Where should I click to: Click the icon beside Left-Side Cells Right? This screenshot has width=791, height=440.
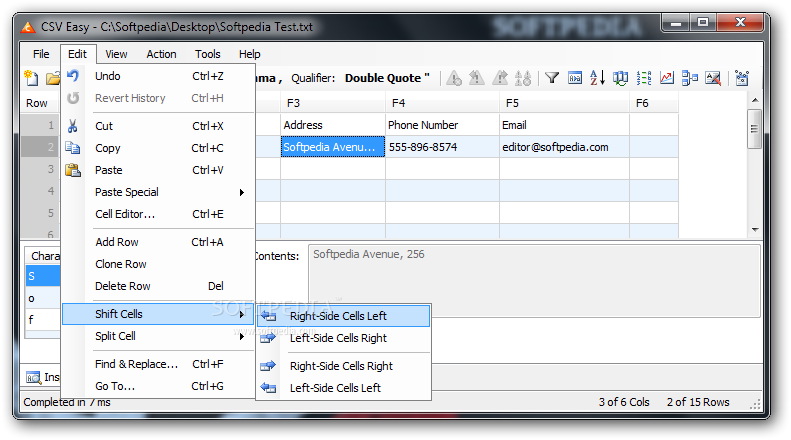pos(268,338)
